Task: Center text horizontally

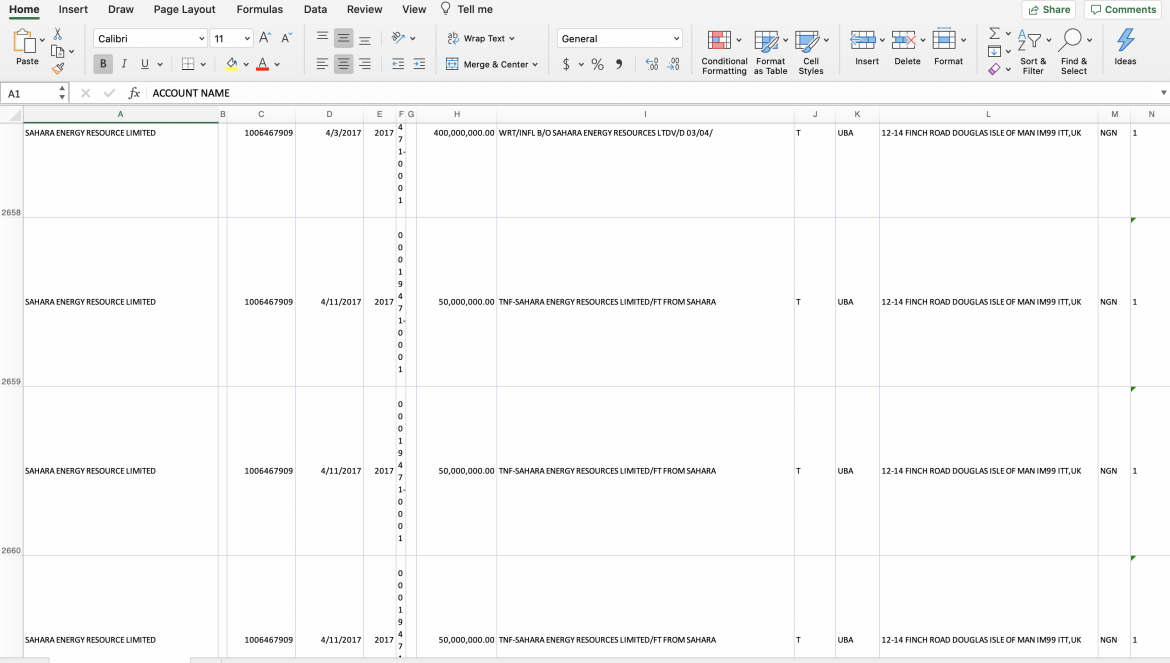Action: coord(343,64)
